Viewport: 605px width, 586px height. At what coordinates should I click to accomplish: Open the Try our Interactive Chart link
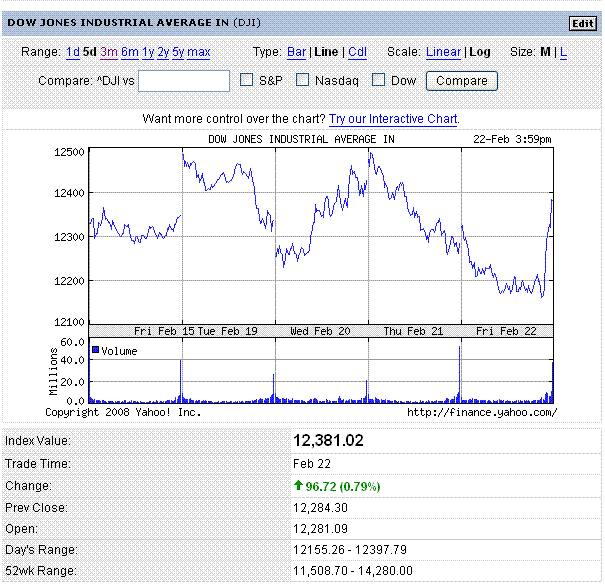pos(394,119)
